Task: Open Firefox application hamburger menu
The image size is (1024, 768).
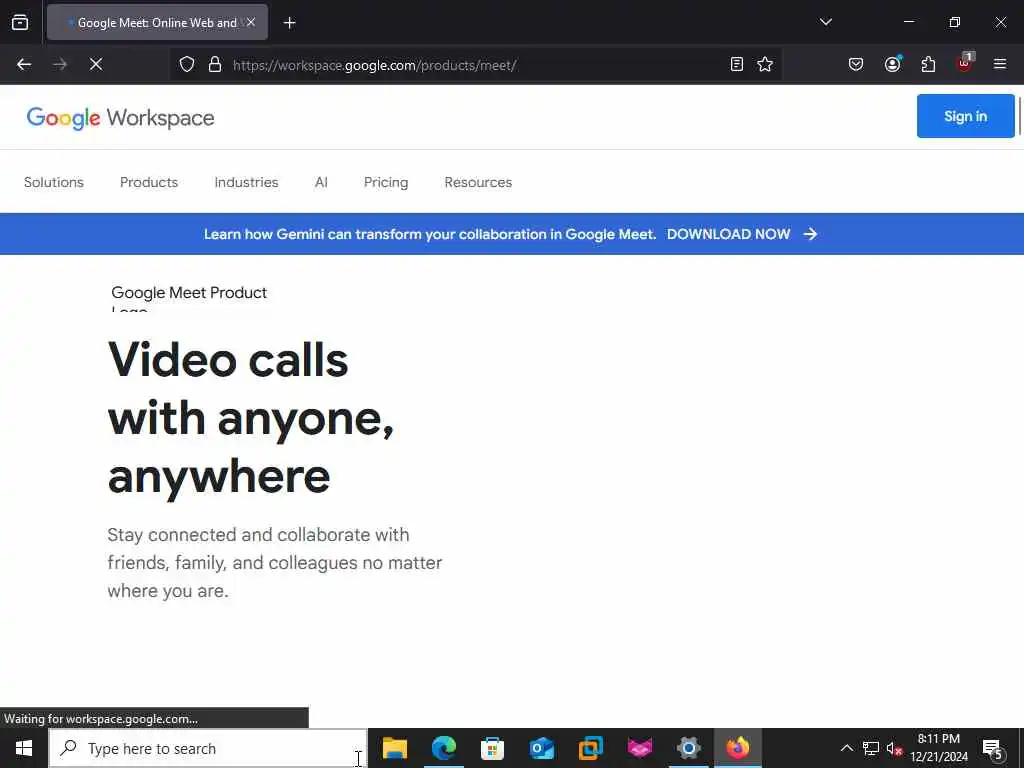Action: click(1000, 64)
